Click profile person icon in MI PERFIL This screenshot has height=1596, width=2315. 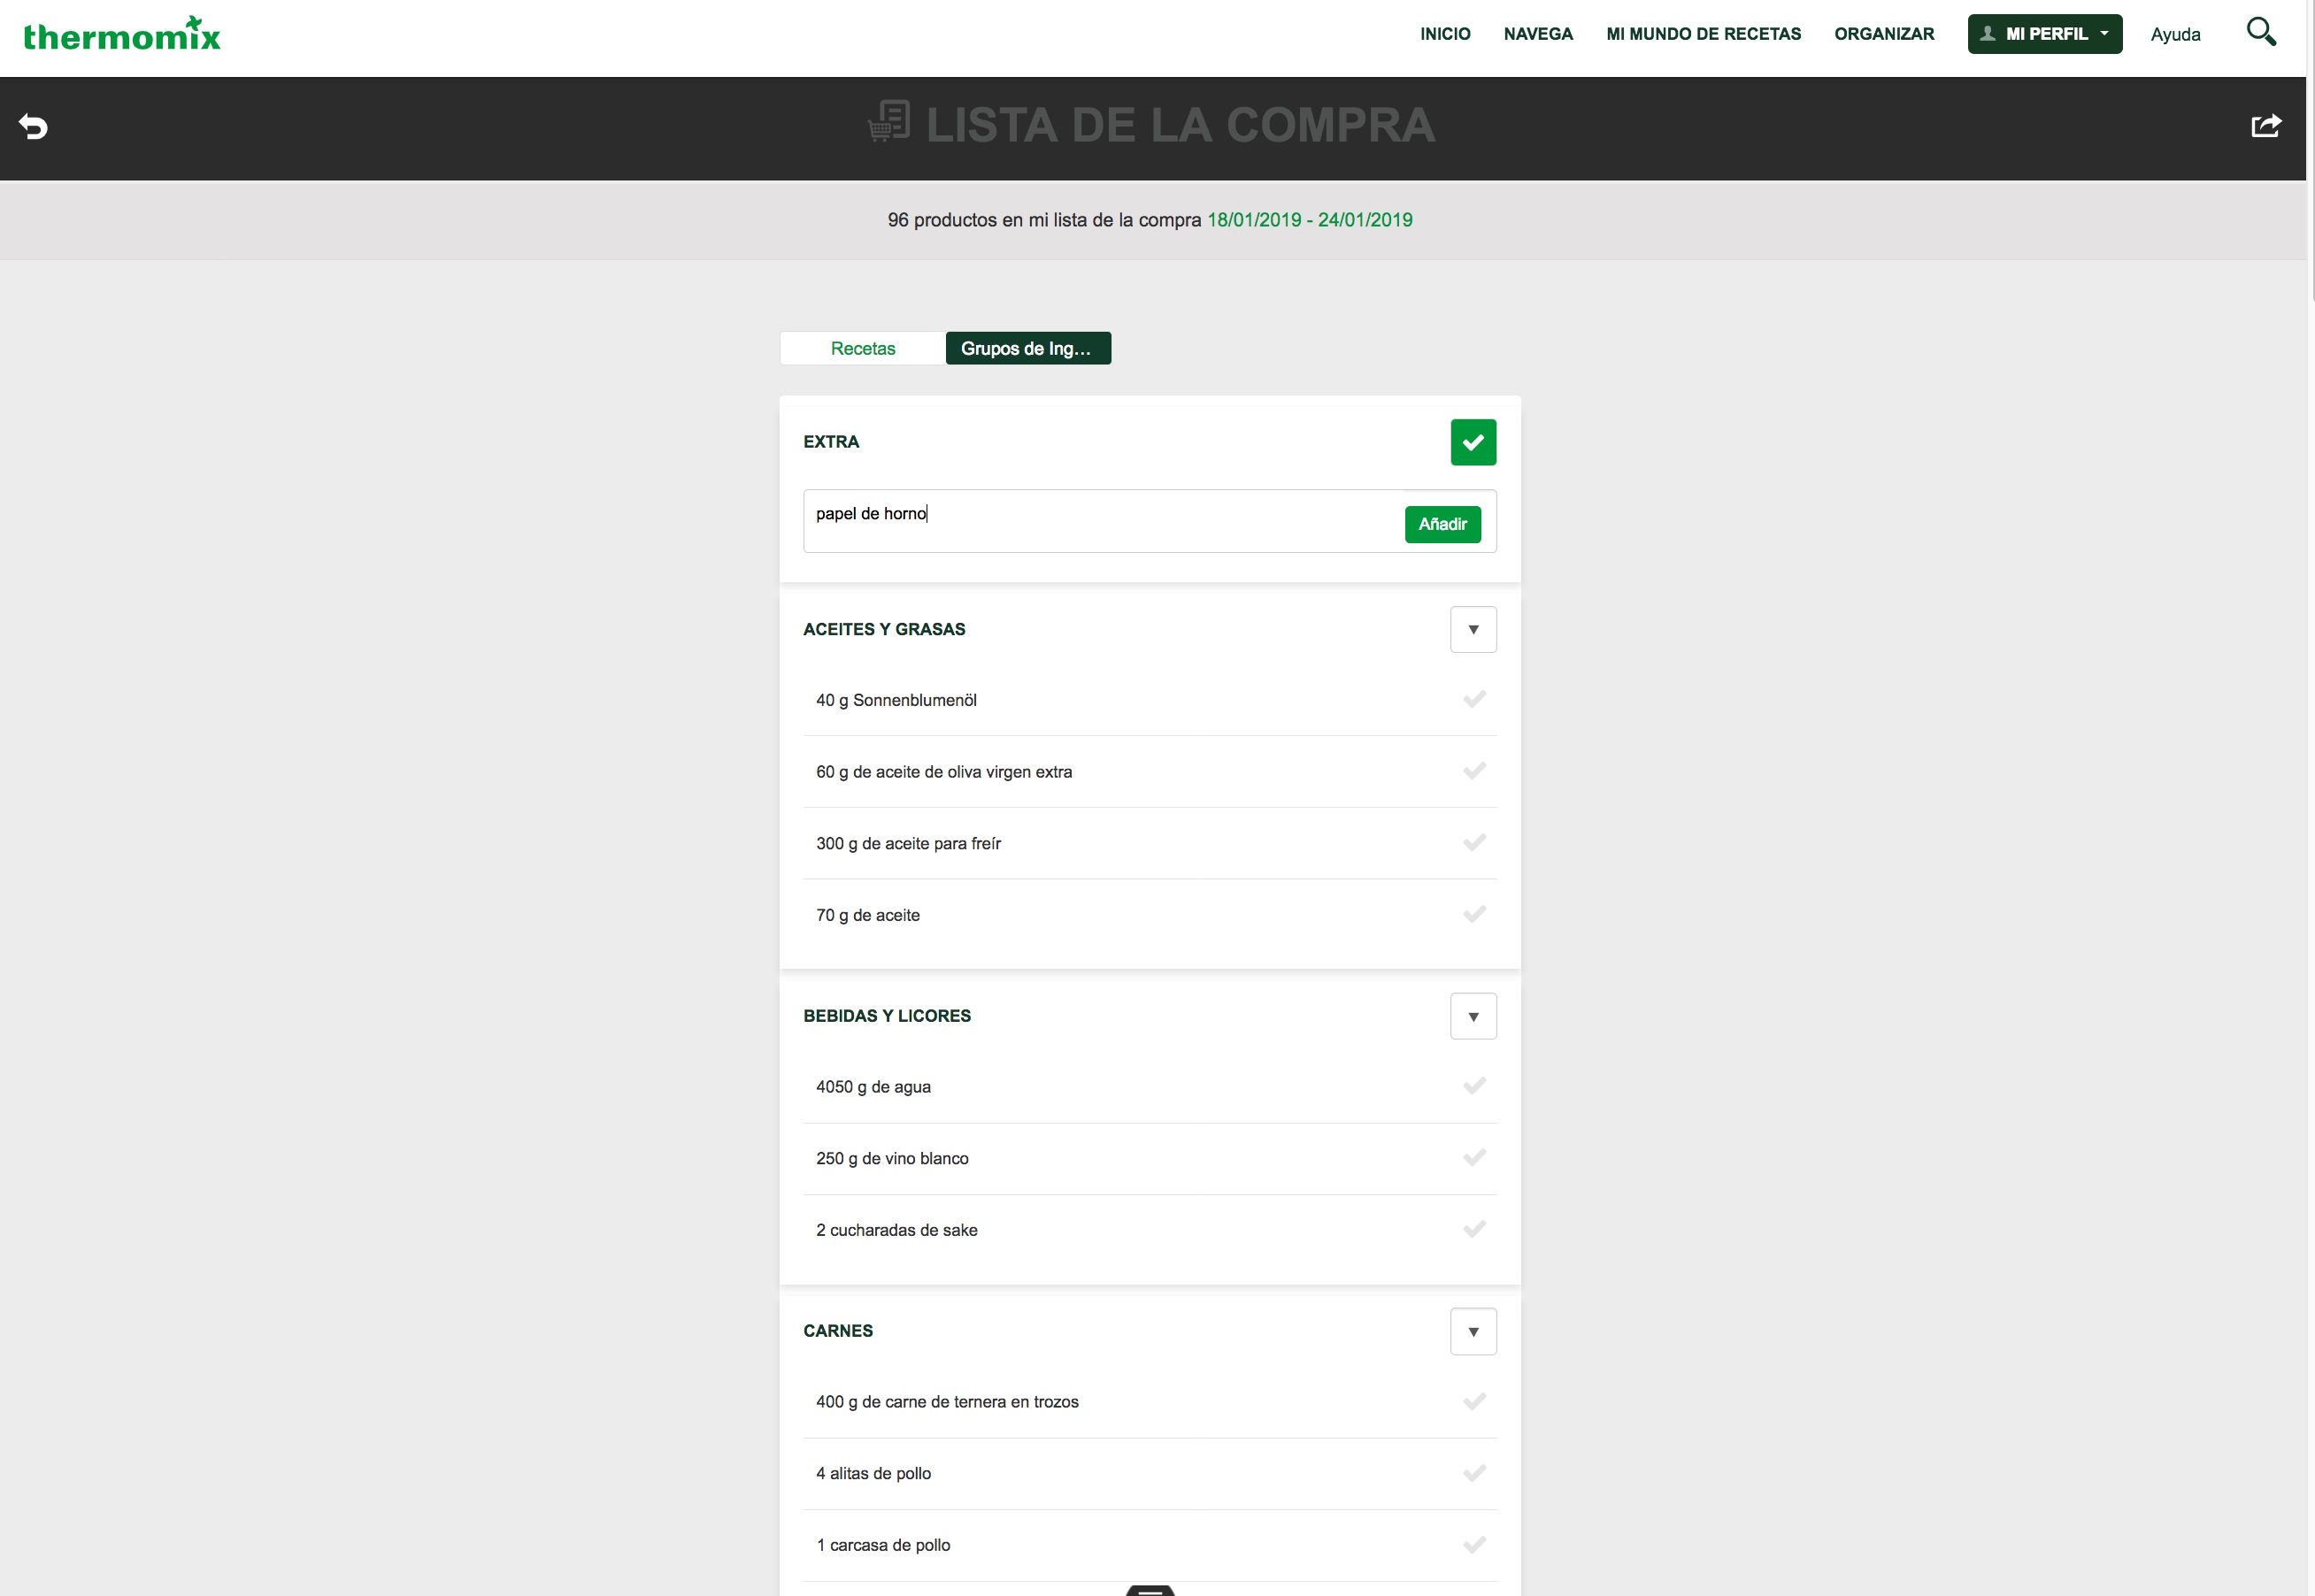[1988, 34]
